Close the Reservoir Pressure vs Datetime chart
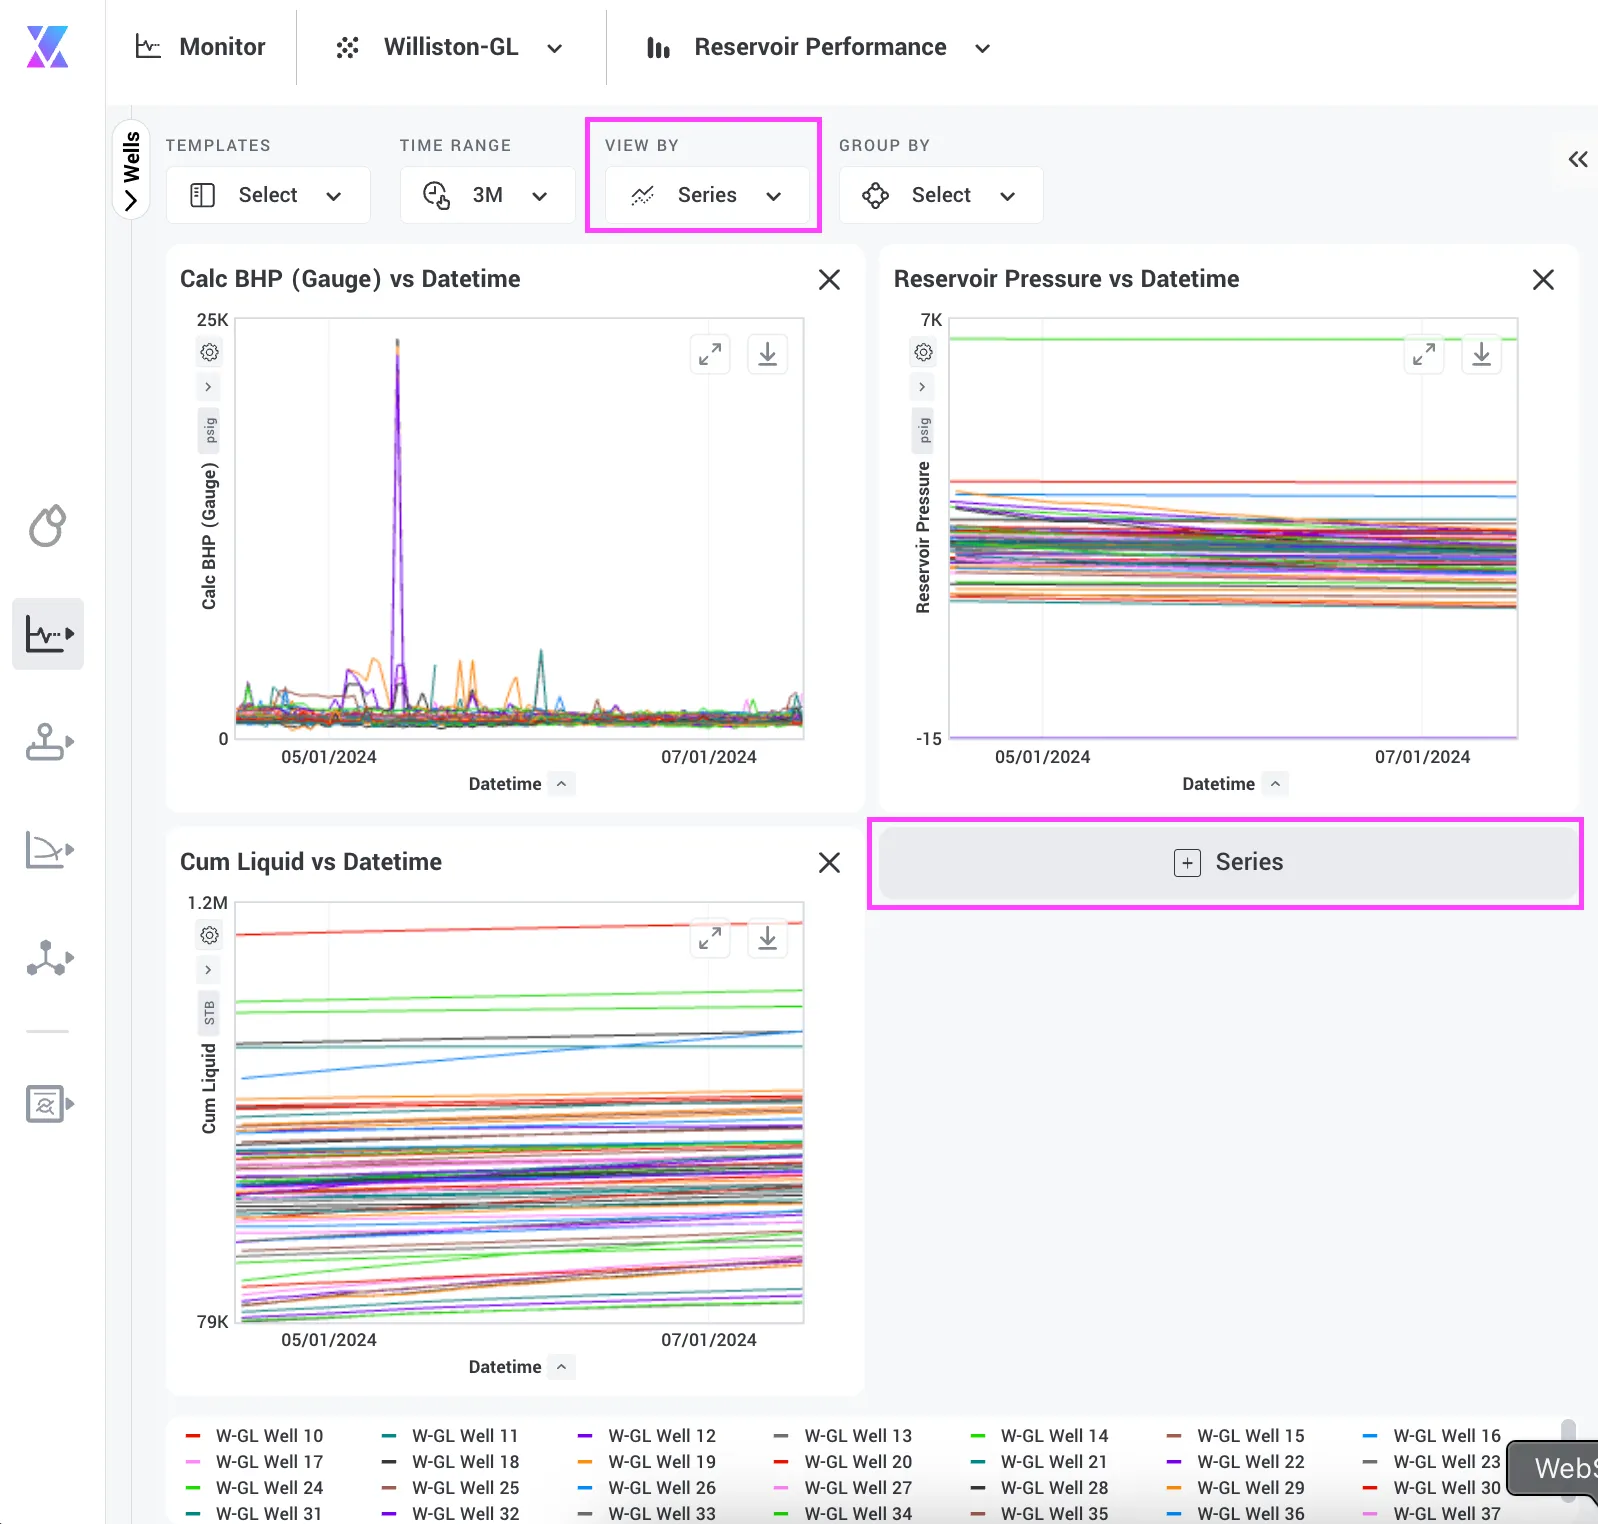Viewport: 1598px width, 1524px height. click(1543, 280)
